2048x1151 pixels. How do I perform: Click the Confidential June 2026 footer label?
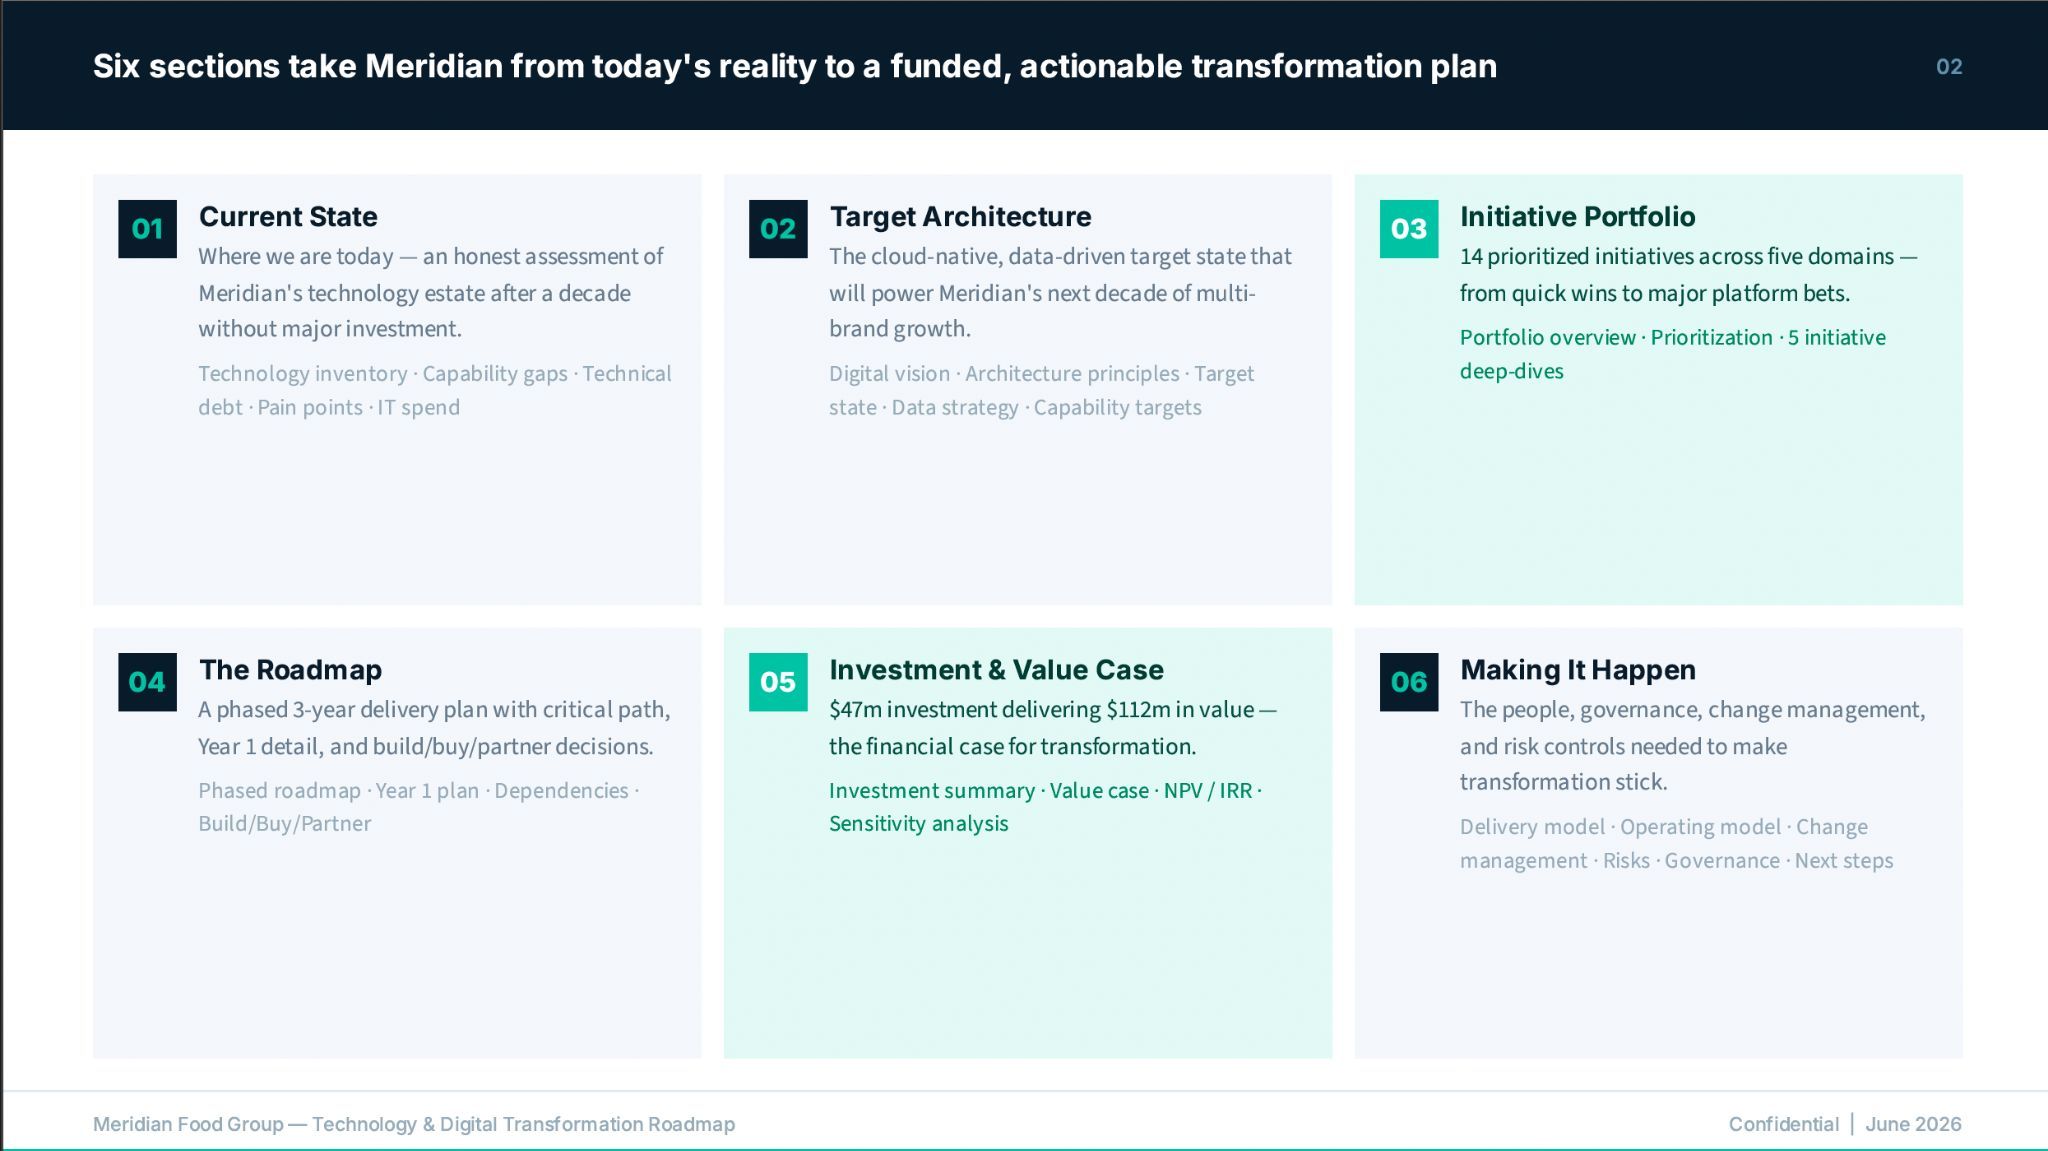tap(1845, 1124)
